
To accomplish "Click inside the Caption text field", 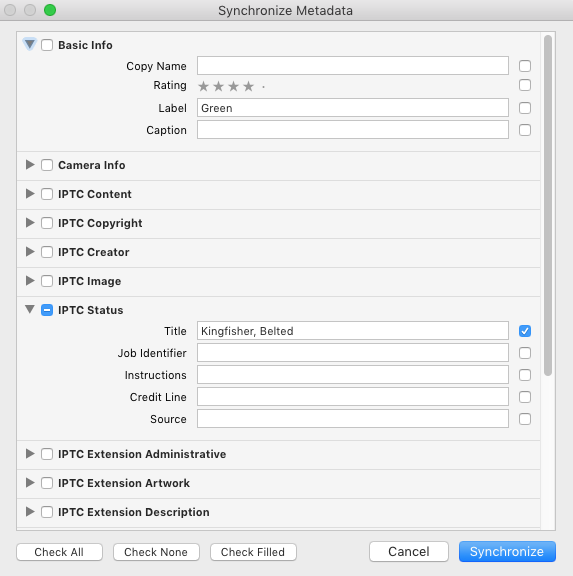I will click(x=353, y=130).
